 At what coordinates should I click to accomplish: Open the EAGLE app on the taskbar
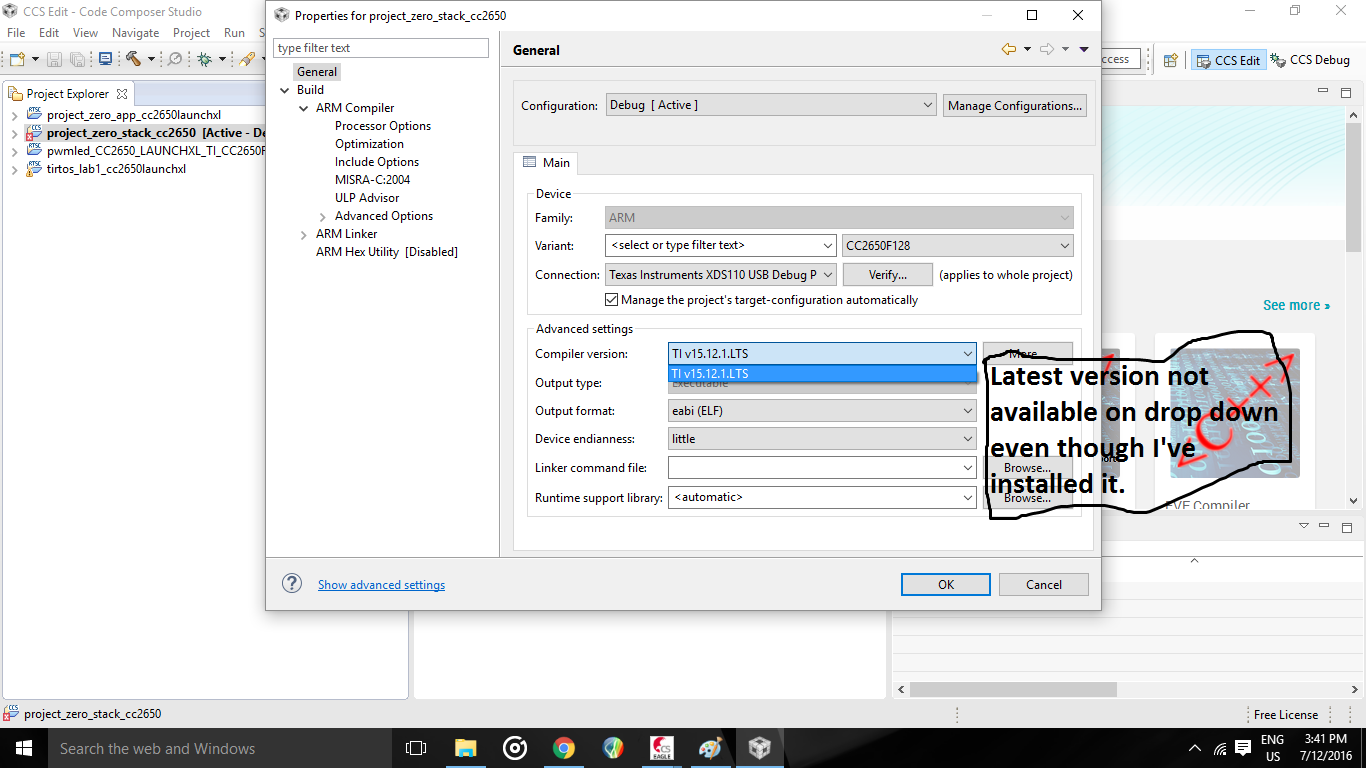point(662,748)
